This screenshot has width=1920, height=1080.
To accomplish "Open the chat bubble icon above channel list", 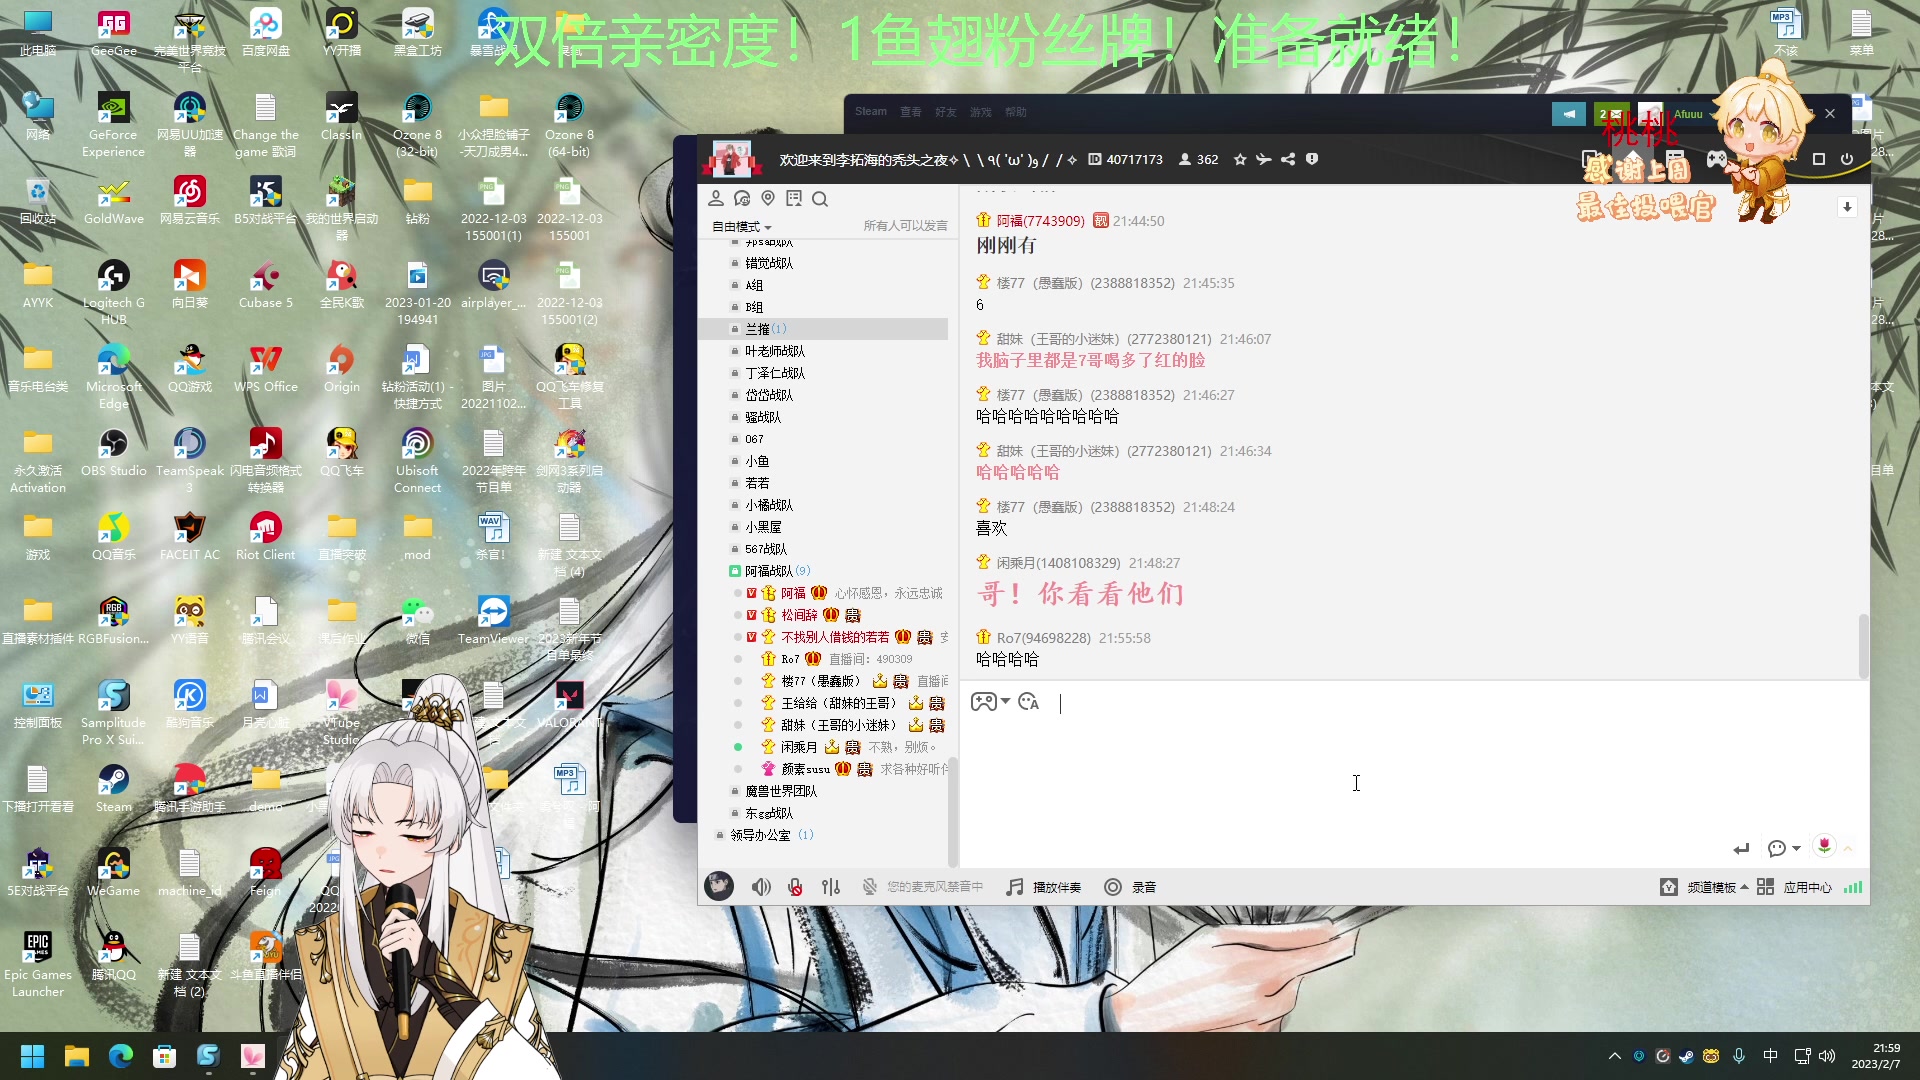I will 742,198.
